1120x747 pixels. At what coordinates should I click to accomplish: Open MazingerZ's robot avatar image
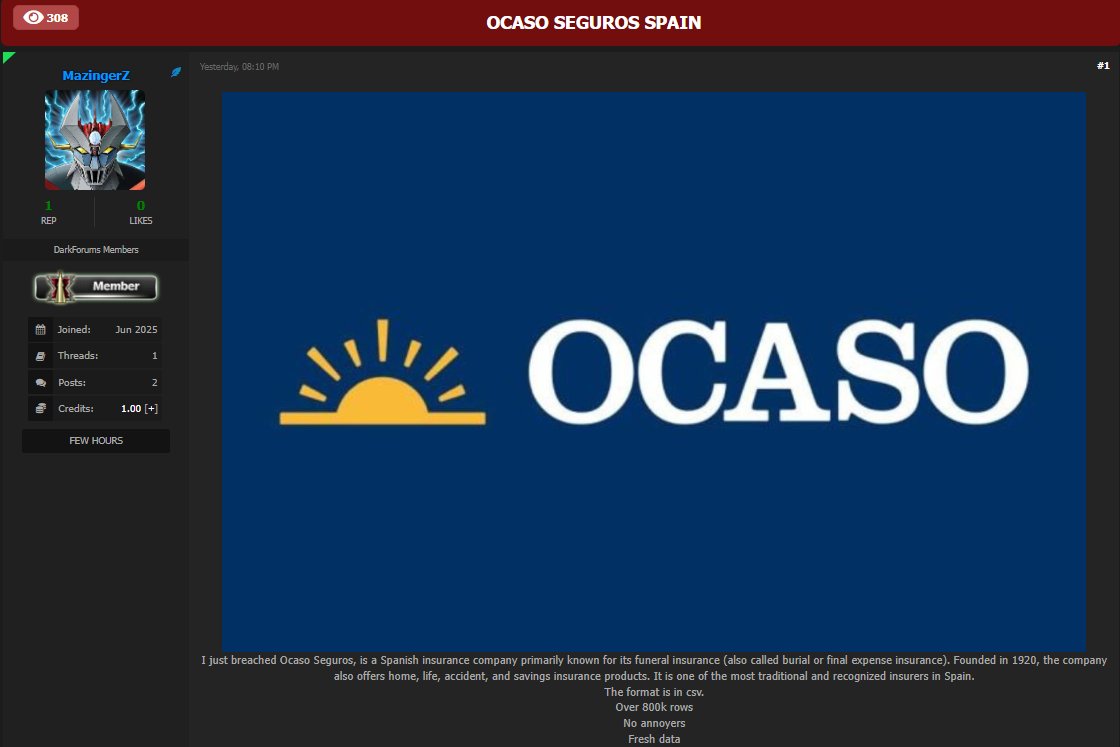[95, 140]
